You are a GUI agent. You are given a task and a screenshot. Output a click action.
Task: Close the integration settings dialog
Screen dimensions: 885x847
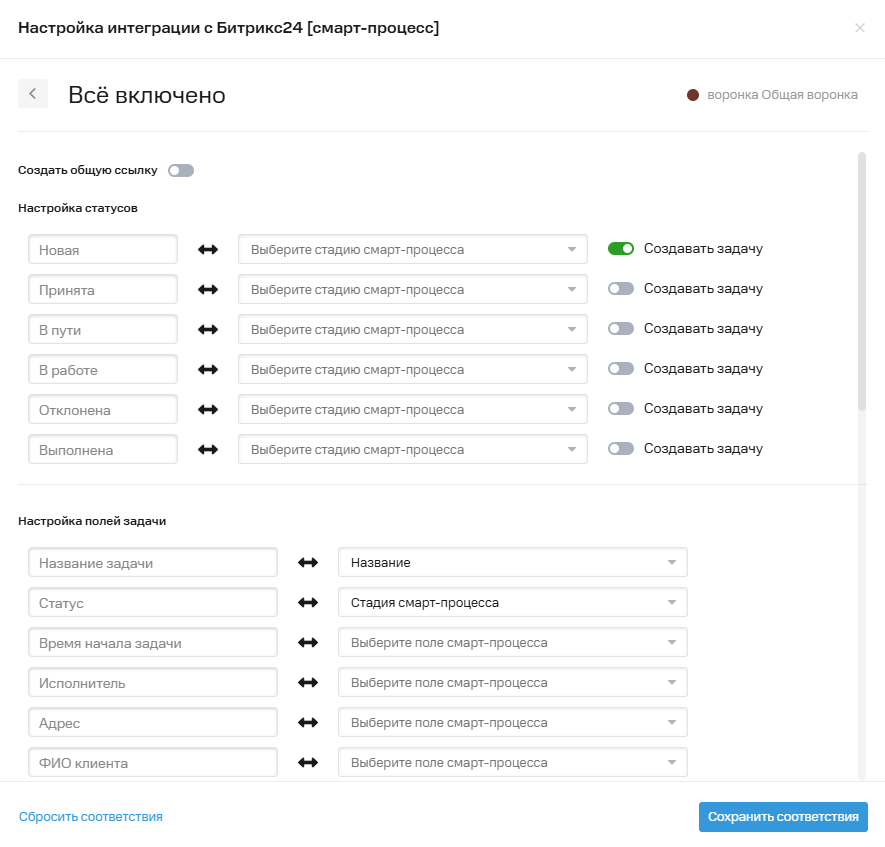click(860, 28)
